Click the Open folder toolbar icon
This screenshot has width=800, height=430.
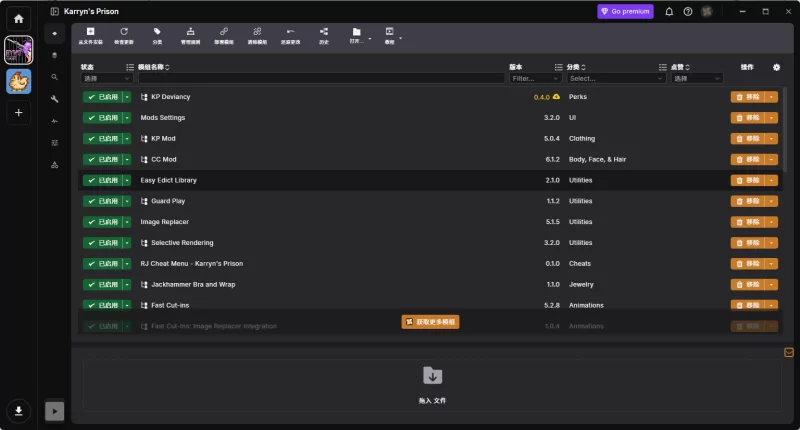[357, 32]
